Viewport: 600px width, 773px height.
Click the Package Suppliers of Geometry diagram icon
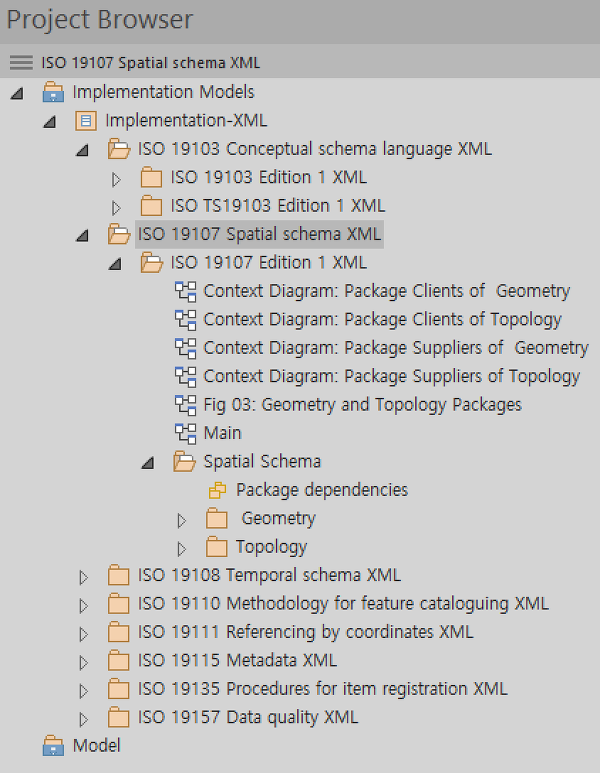pyautogui.click(x=185, y=348)
